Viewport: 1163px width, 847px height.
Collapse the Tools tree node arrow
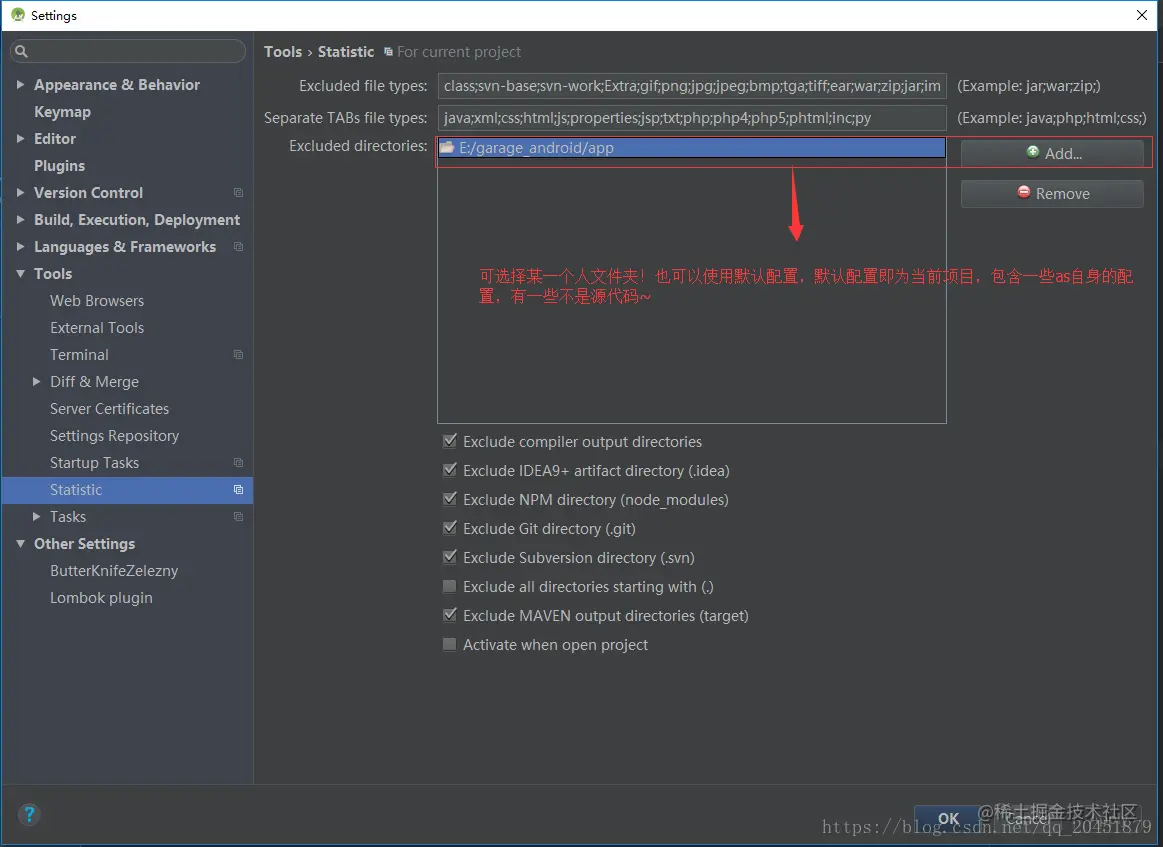click(20, 274)
